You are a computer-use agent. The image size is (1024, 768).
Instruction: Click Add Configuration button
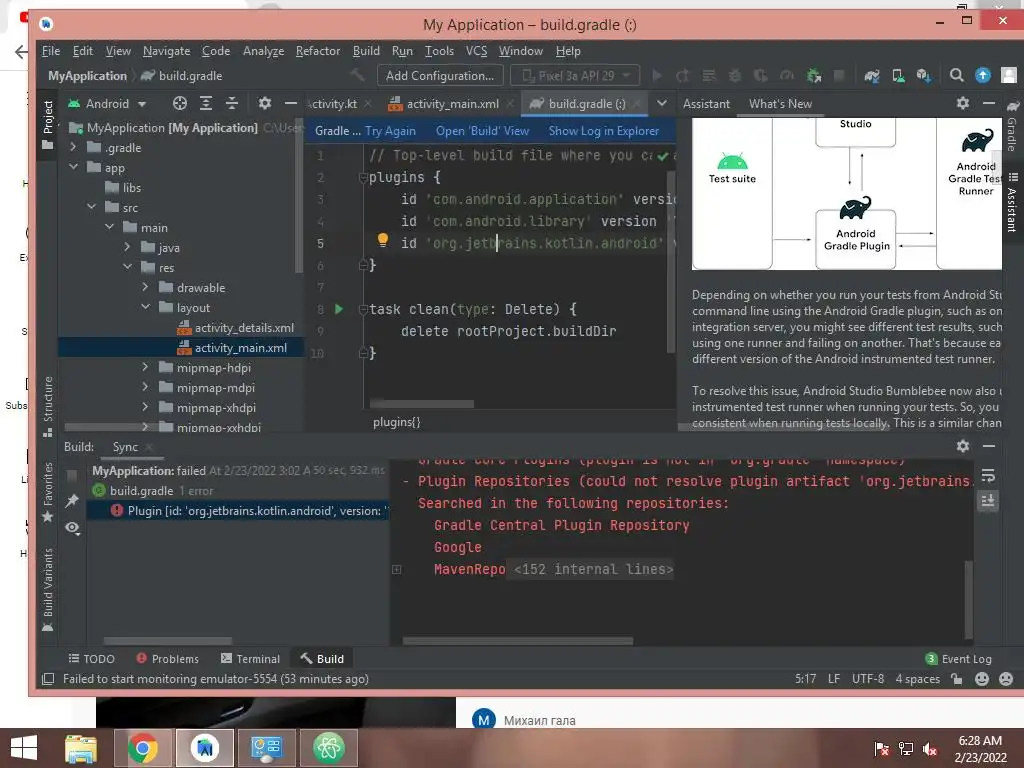pos(440,76)
